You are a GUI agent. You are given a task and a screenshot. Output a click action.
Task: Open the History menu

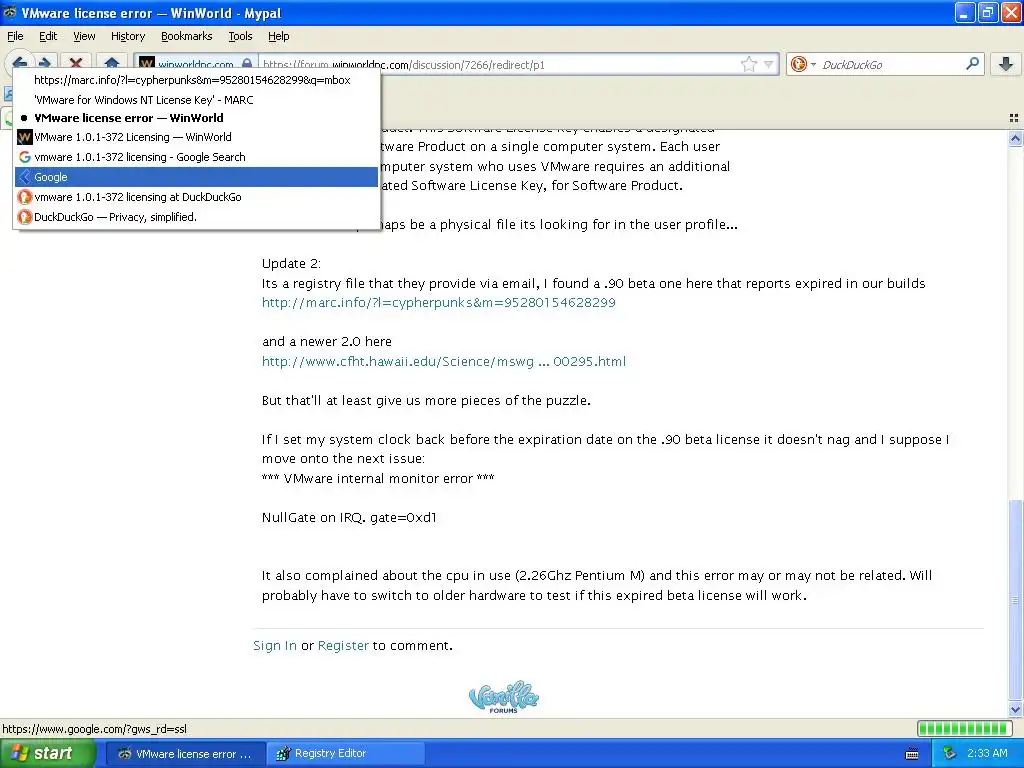[127, 36]
